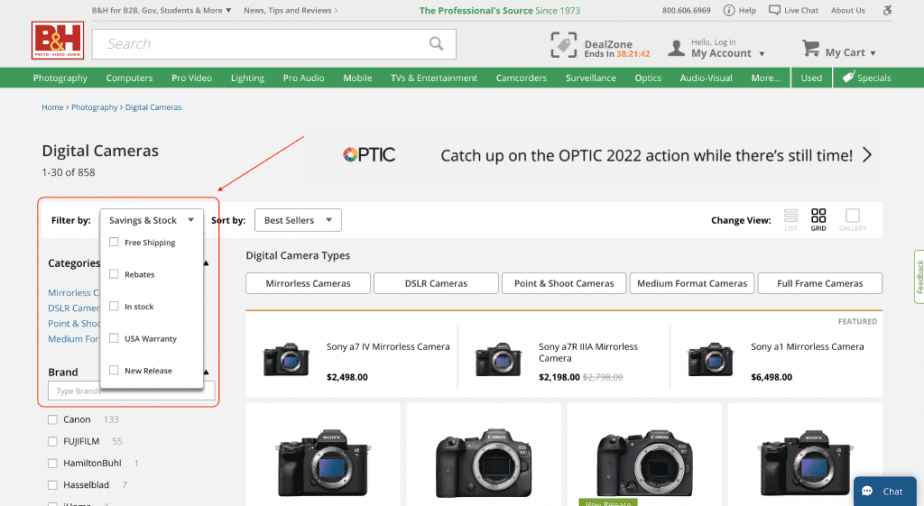Switch to Gallery view icon
This screenshot has width=924, height=506.
(x=852, y=216)
